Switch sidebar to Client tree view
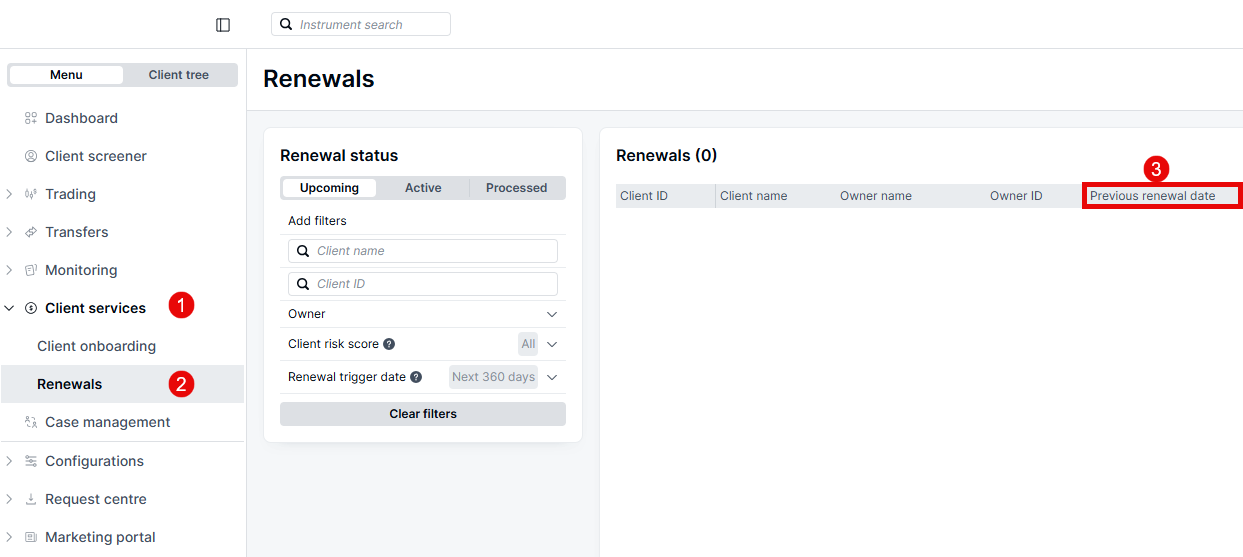 [179, 75]
